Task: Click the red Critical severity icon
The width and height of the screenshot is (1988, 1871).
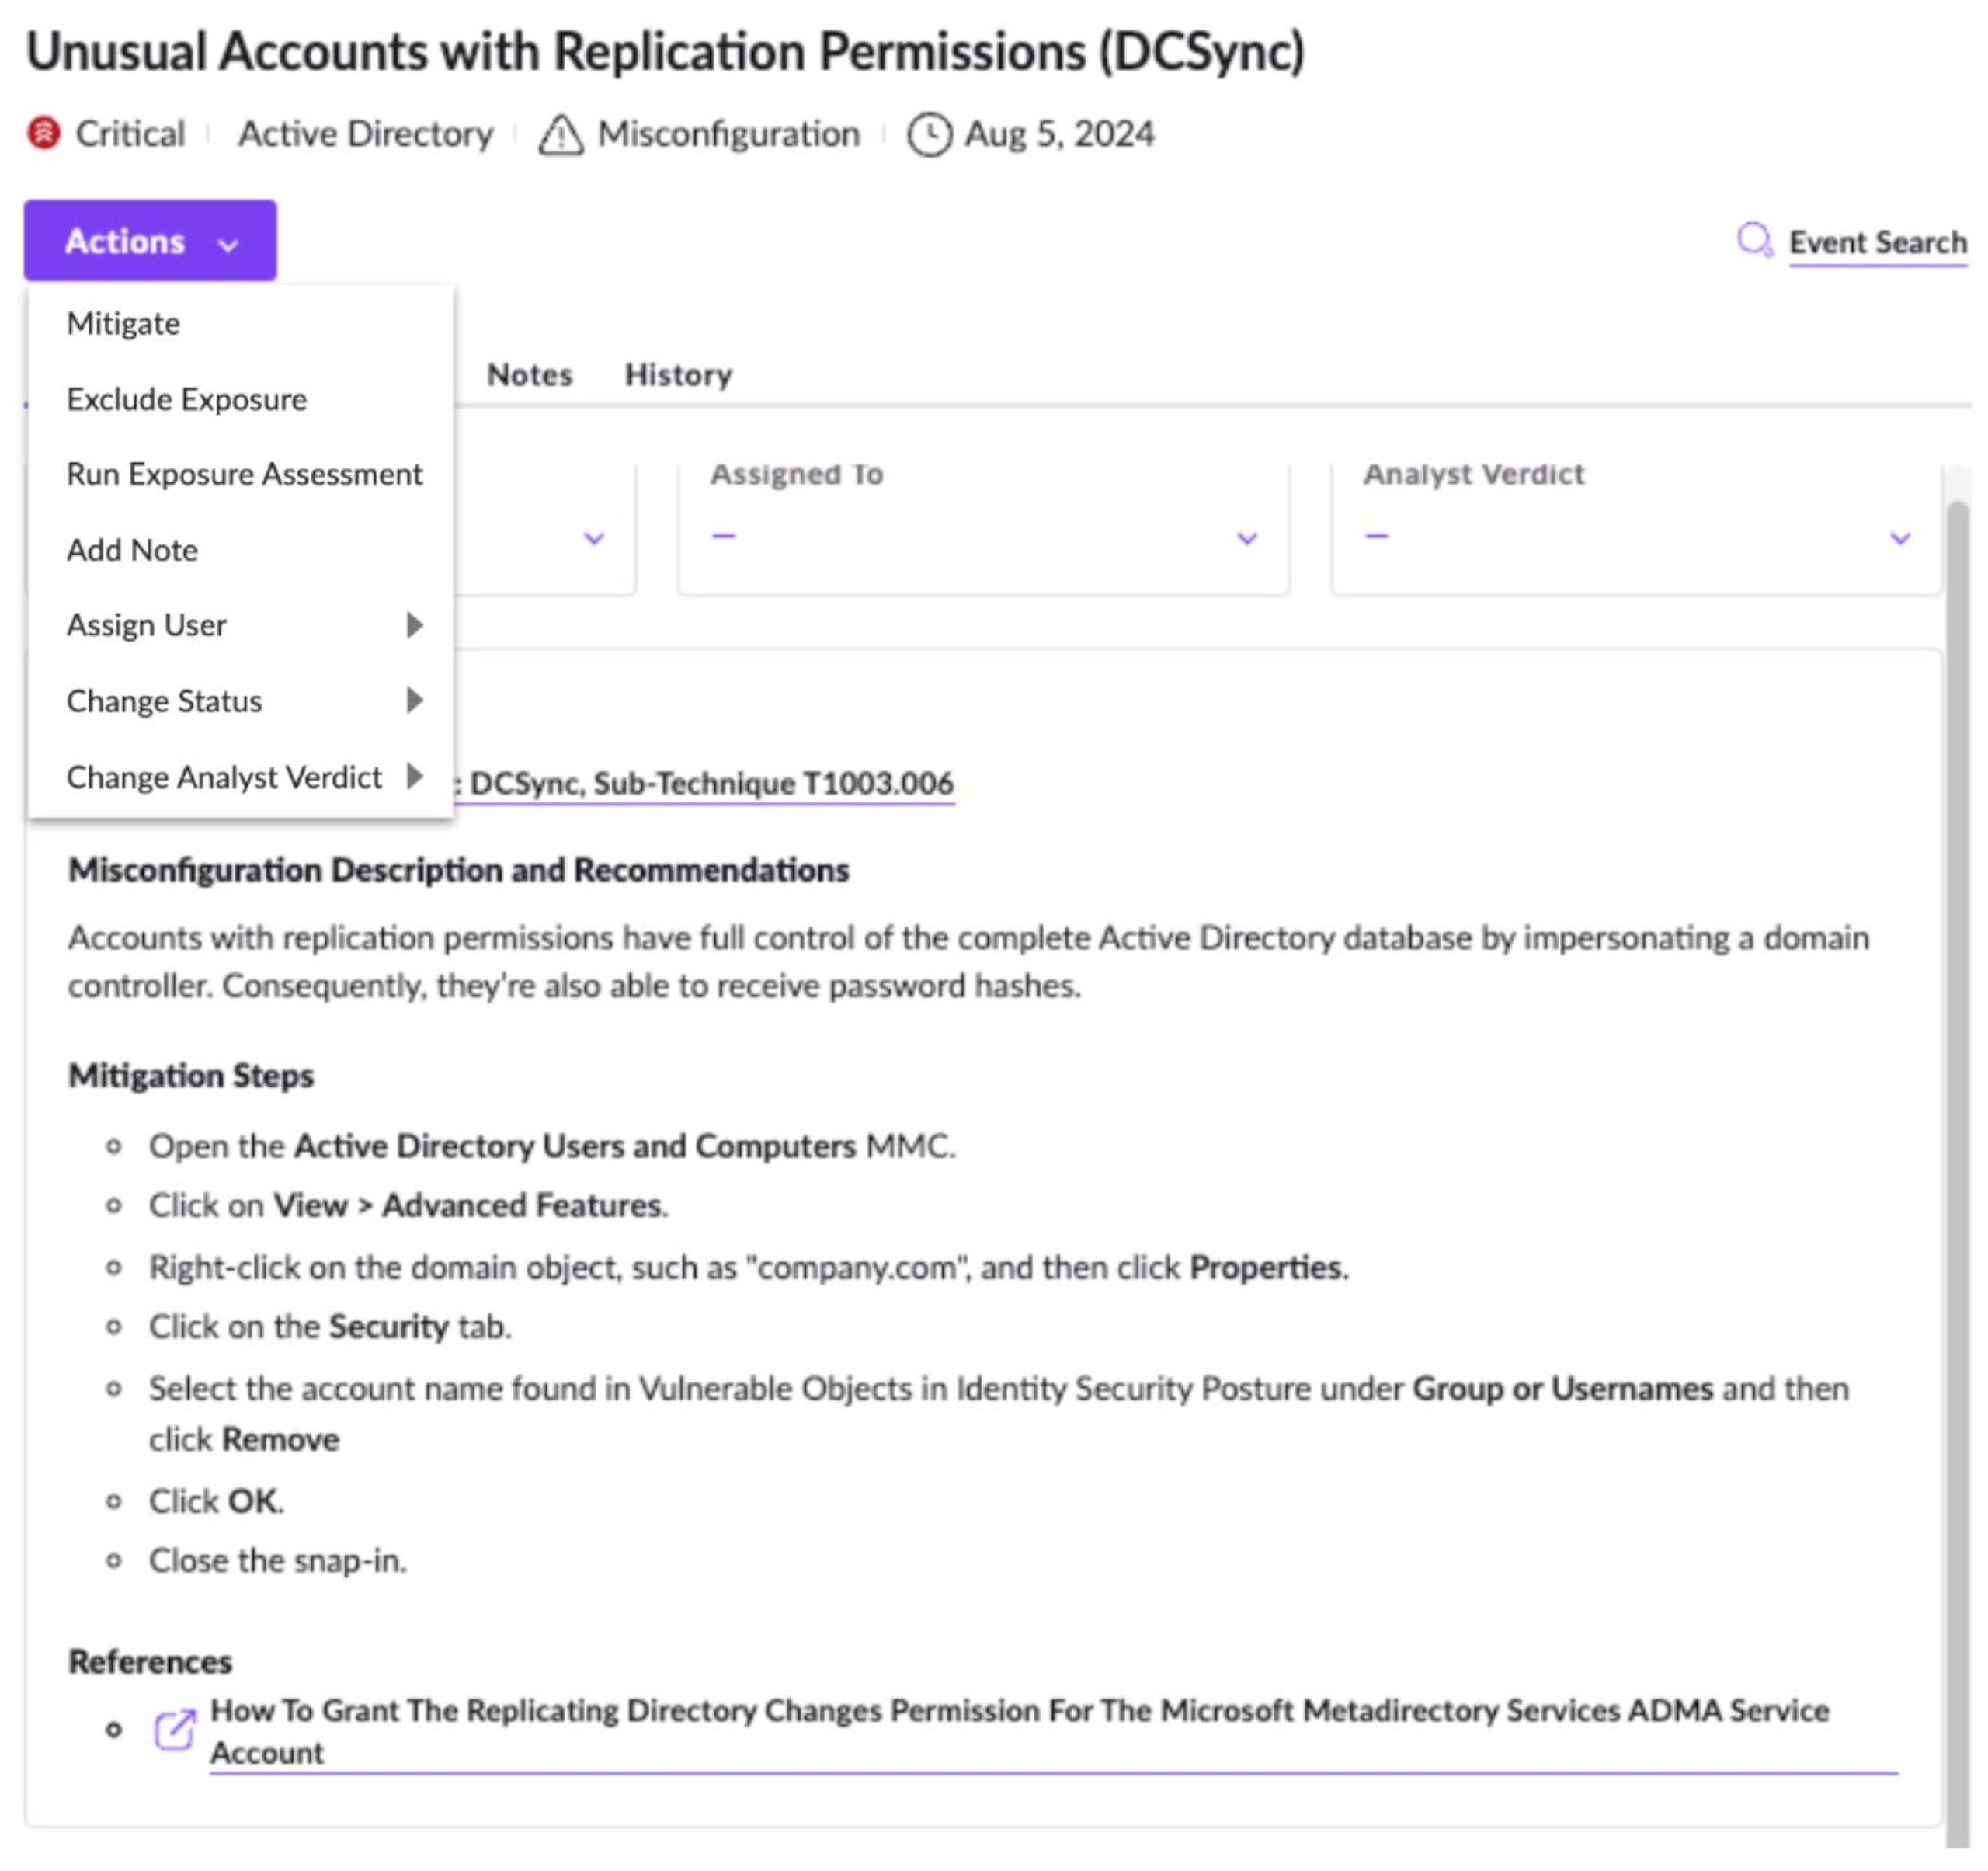Action: coord(44,133)
